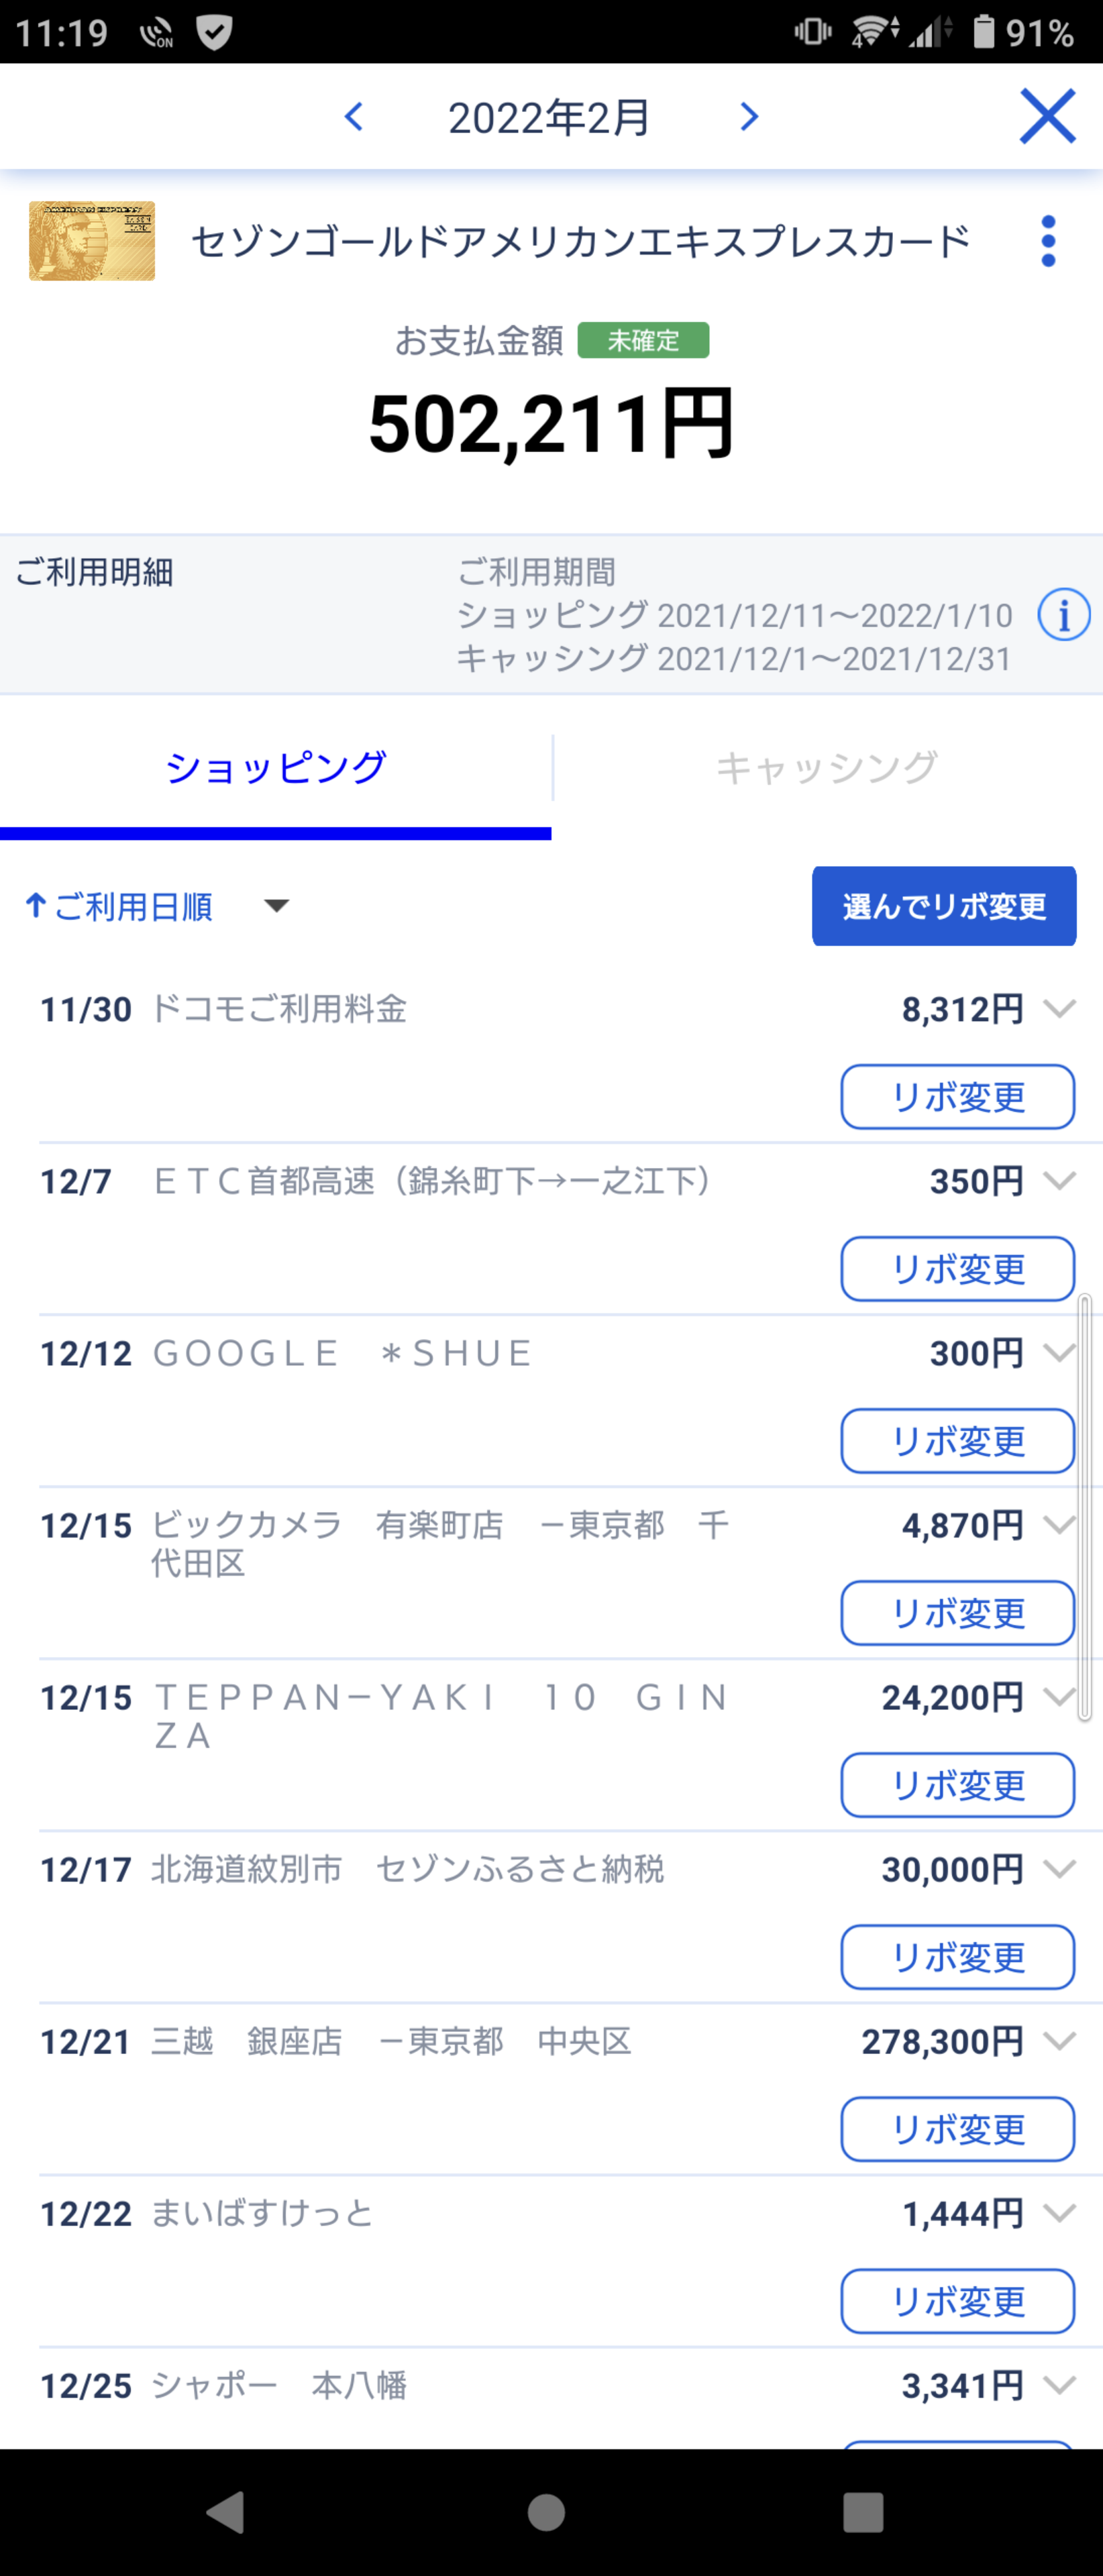
Task: Tap Android back navigation button
Action: click(226, 2511)
